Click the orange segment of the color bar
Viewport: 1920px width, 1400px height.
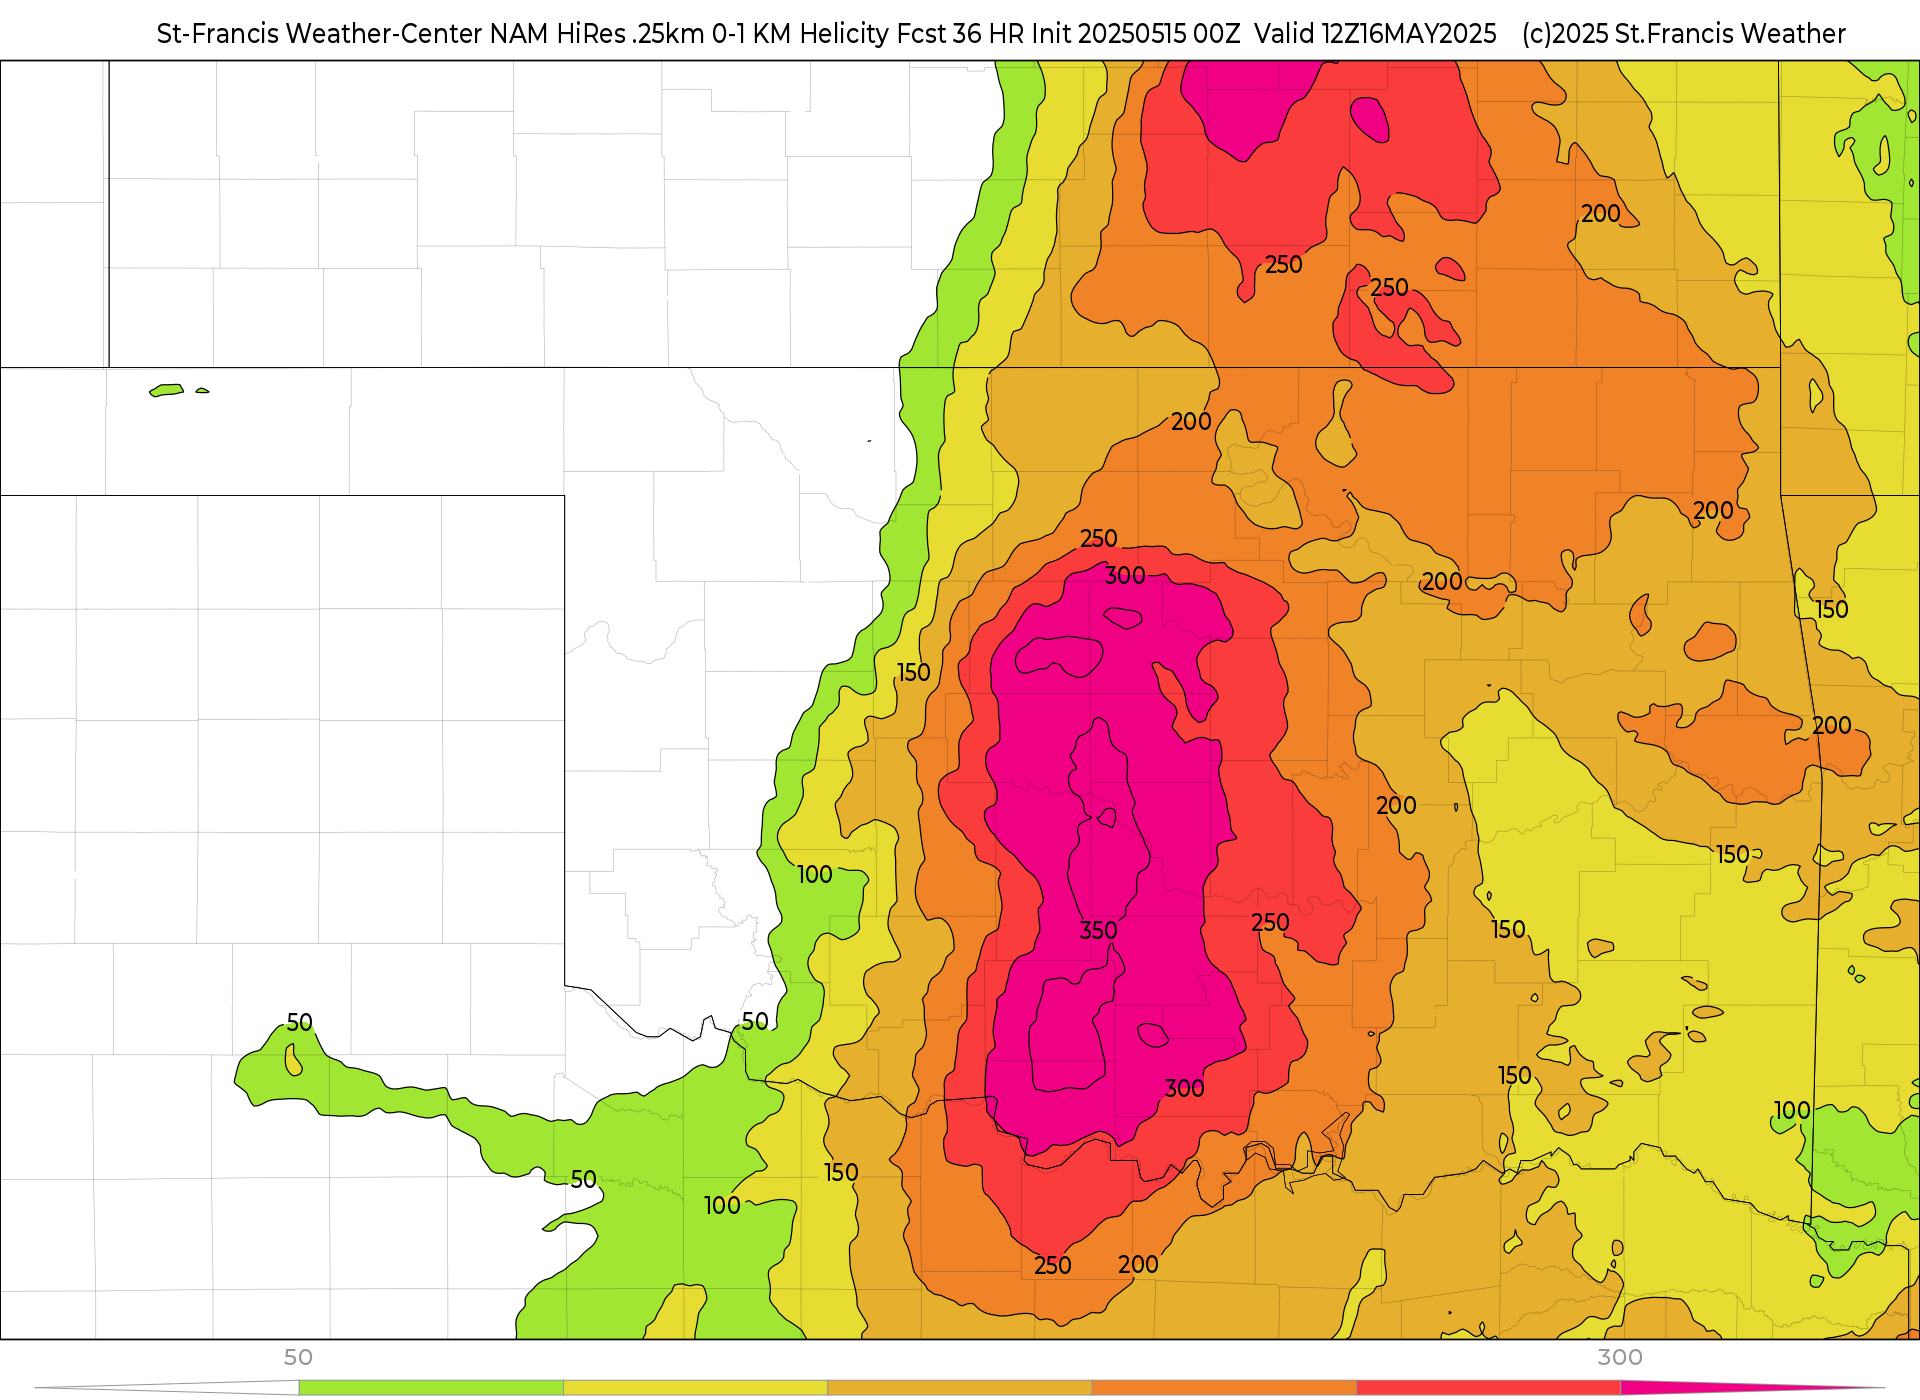pos(1224,1388)
